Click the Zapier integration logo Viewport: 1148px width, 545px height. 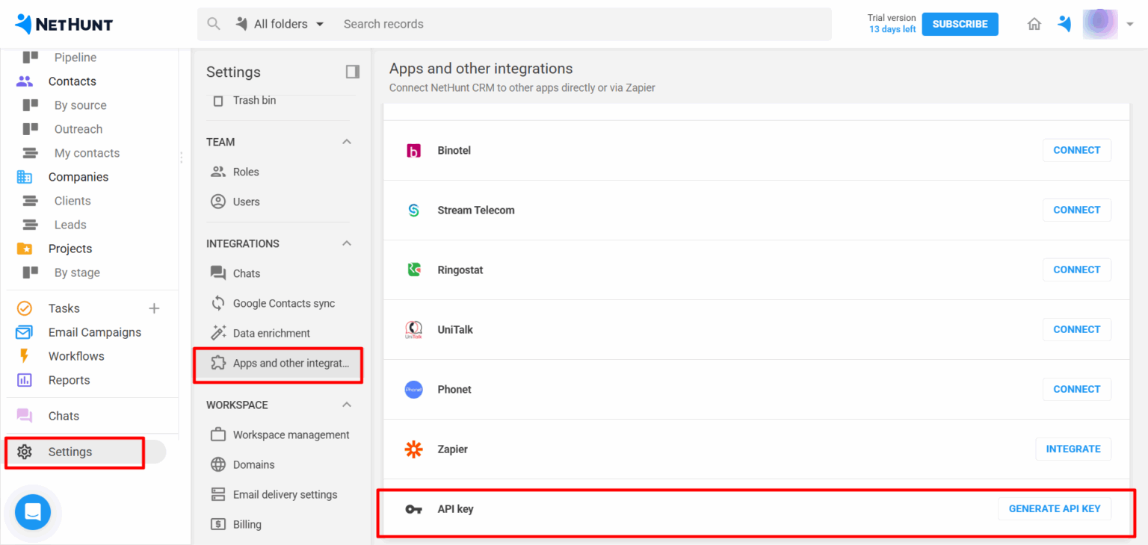pyautogui.click(x=414, y=449)
